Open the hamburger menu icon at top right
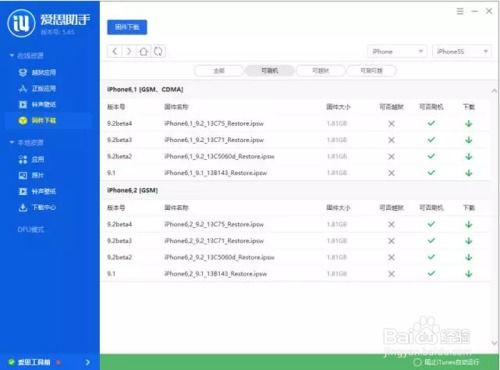Image resolution: width=500 pixels, height=370 pixels. pyautogui.click(x=460, y=11)
